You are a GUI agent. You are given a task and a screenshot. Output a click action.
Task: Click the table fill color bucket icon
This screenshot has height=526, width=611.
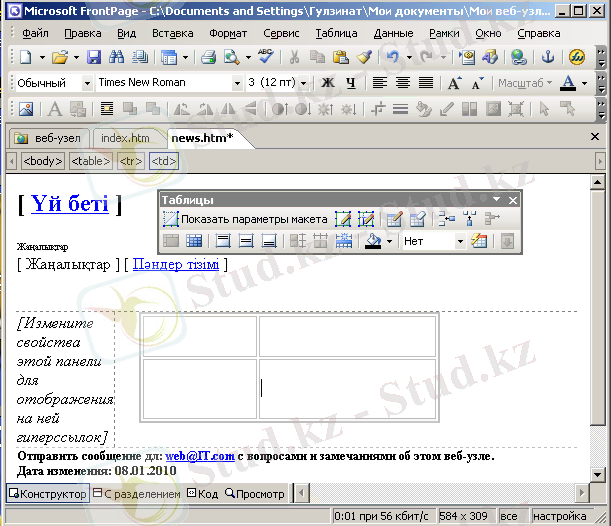373,240
